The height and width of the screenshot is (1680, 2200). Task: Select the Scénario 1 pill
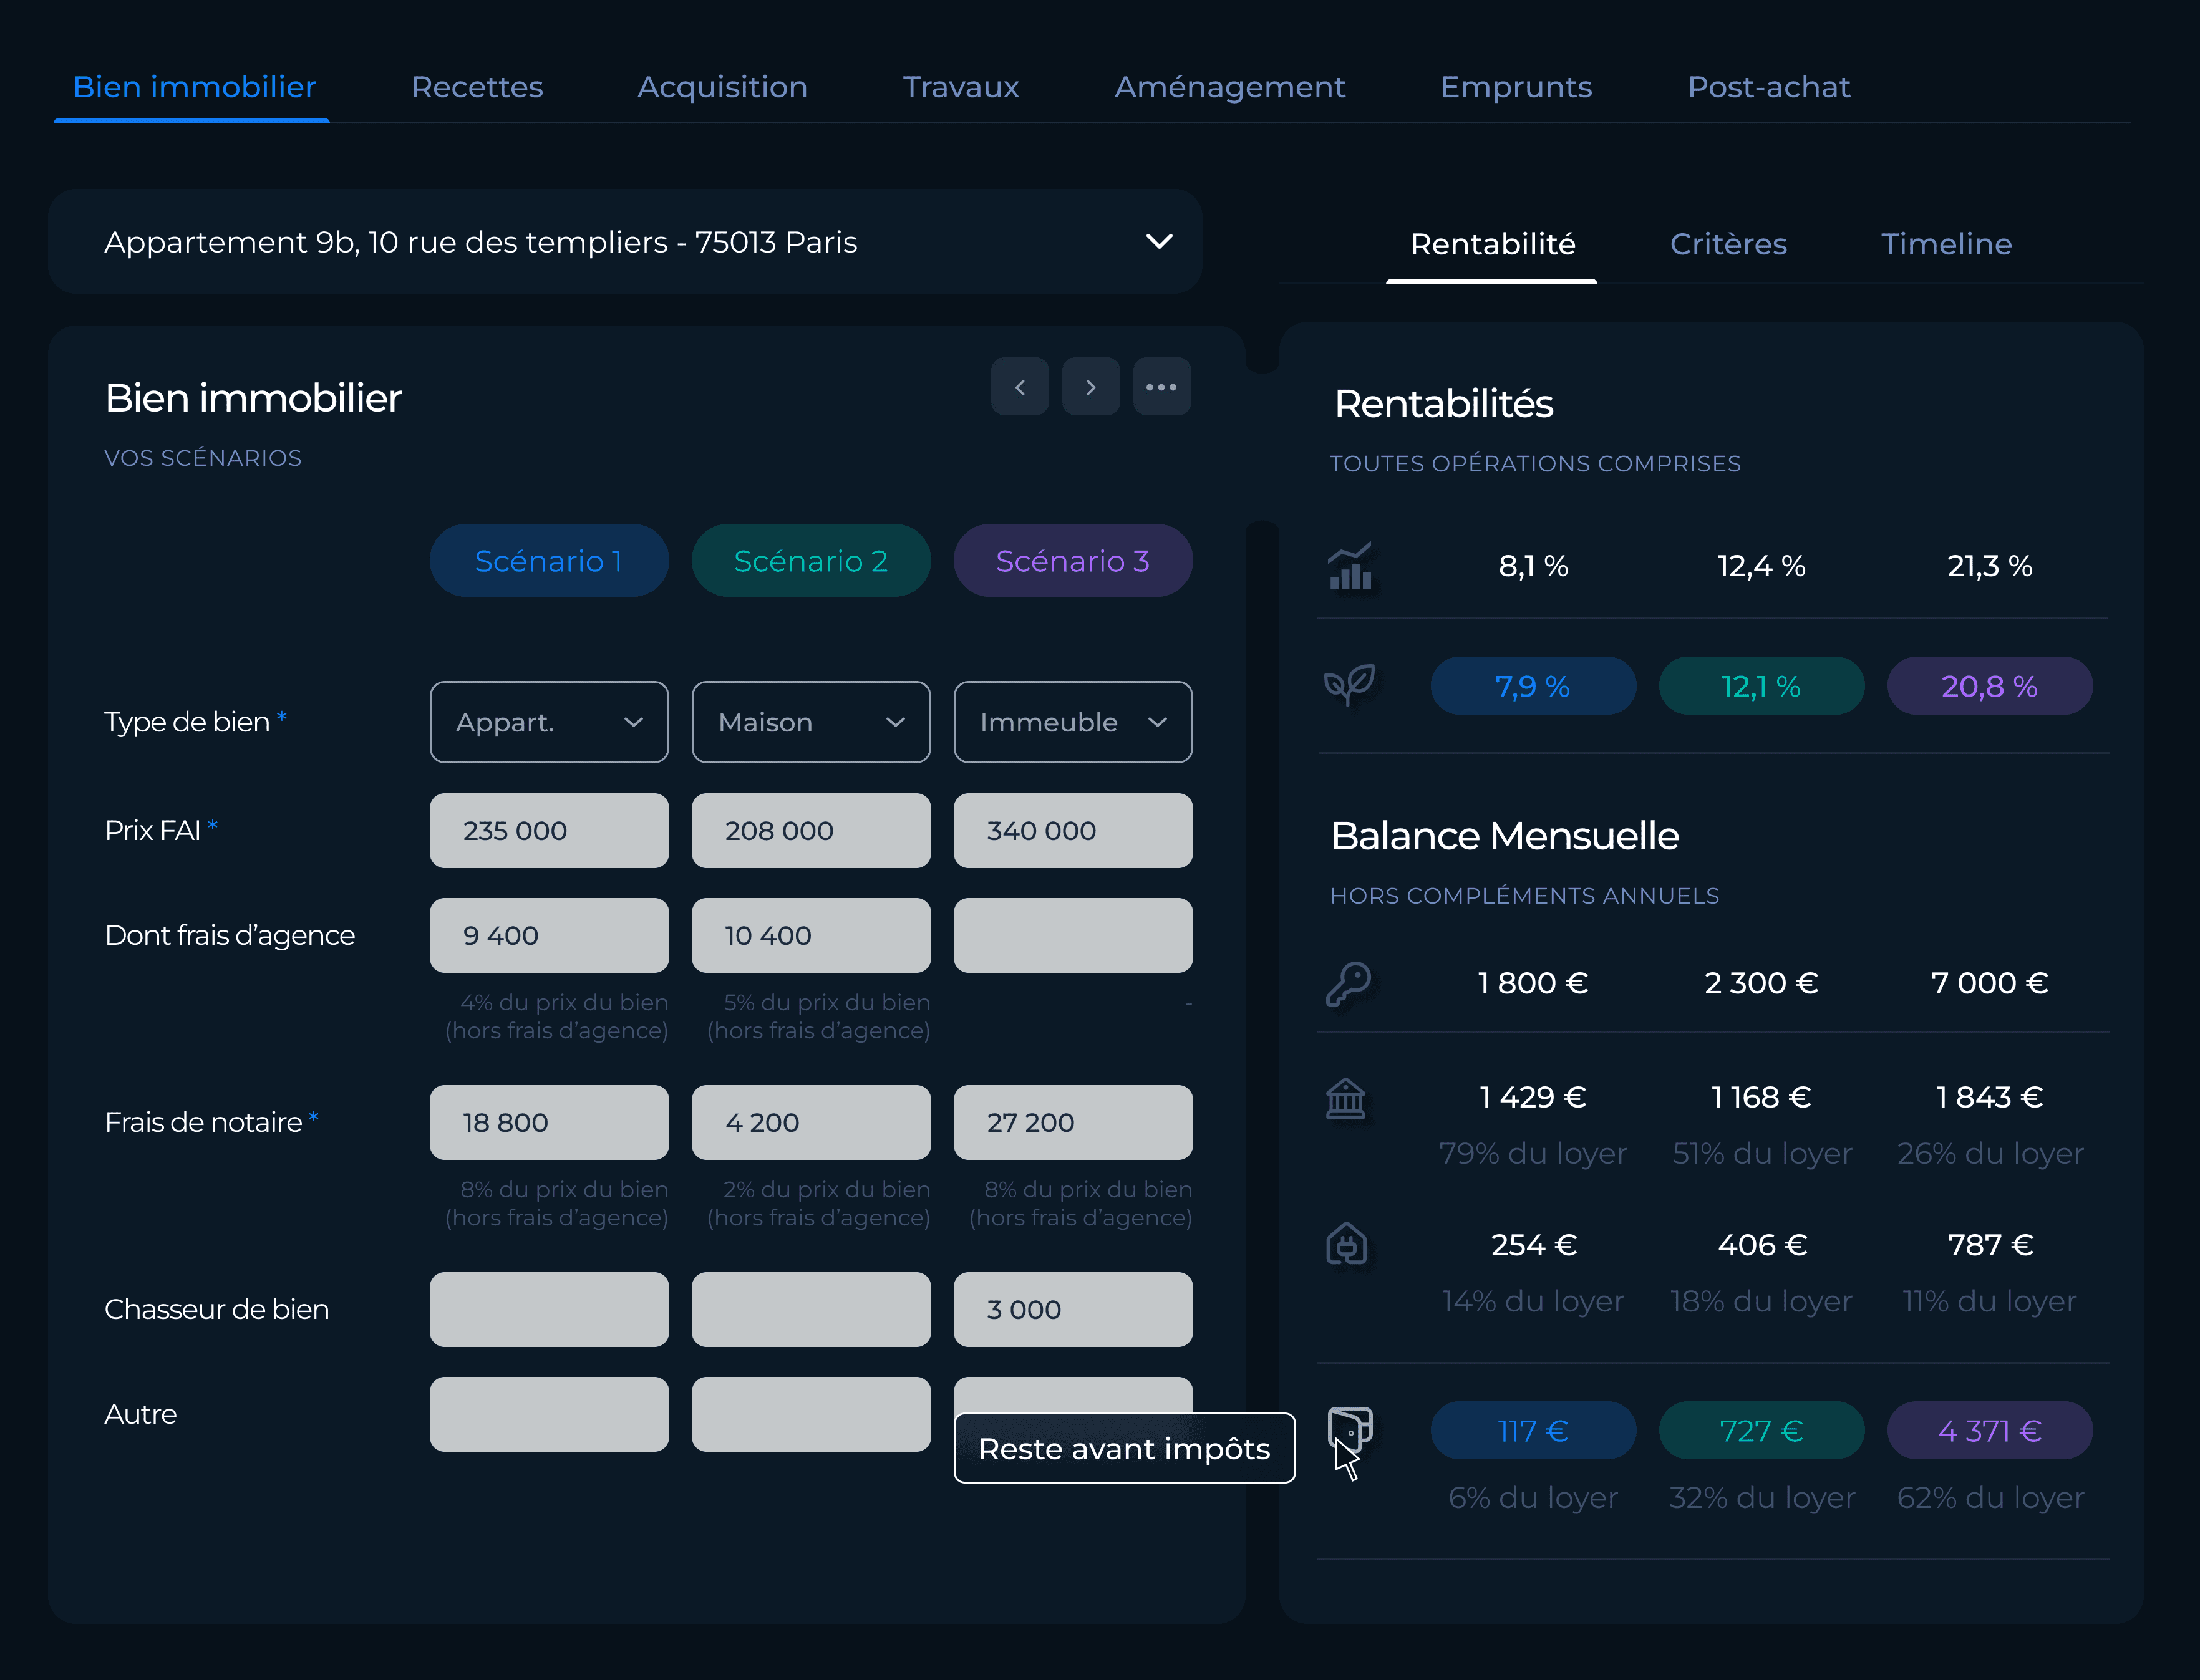coord(549,561)
